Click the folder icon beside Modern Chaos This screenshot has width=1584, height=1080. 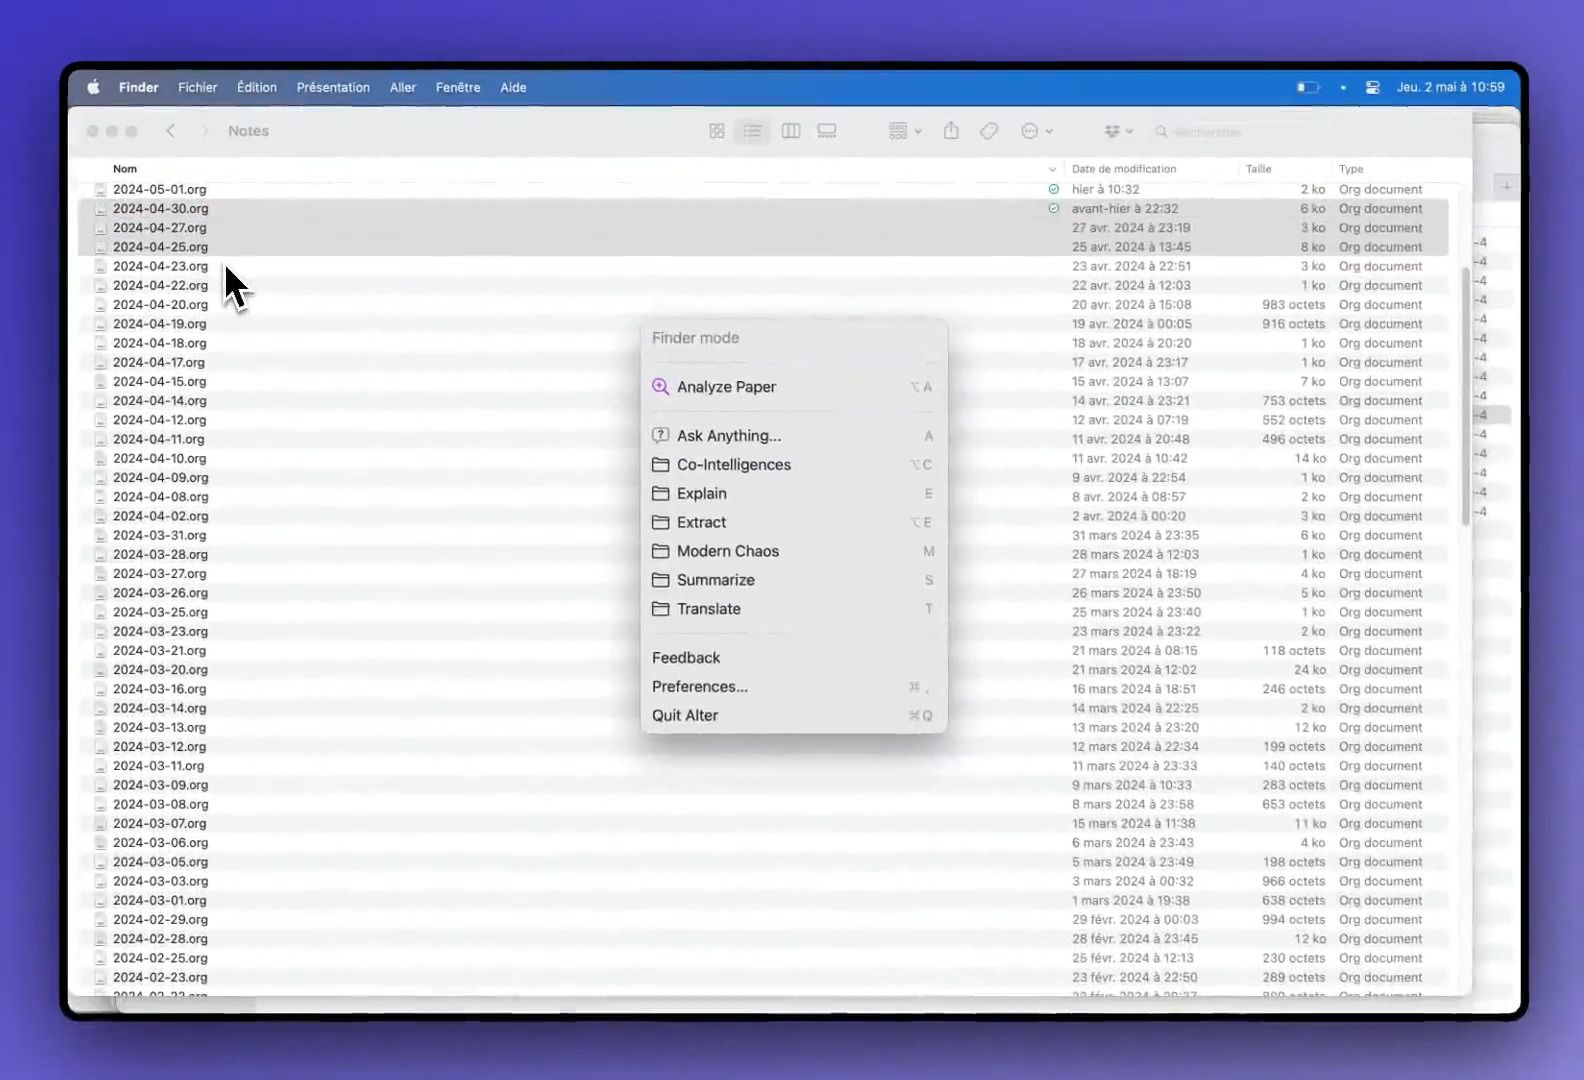(x=660, y=551)
